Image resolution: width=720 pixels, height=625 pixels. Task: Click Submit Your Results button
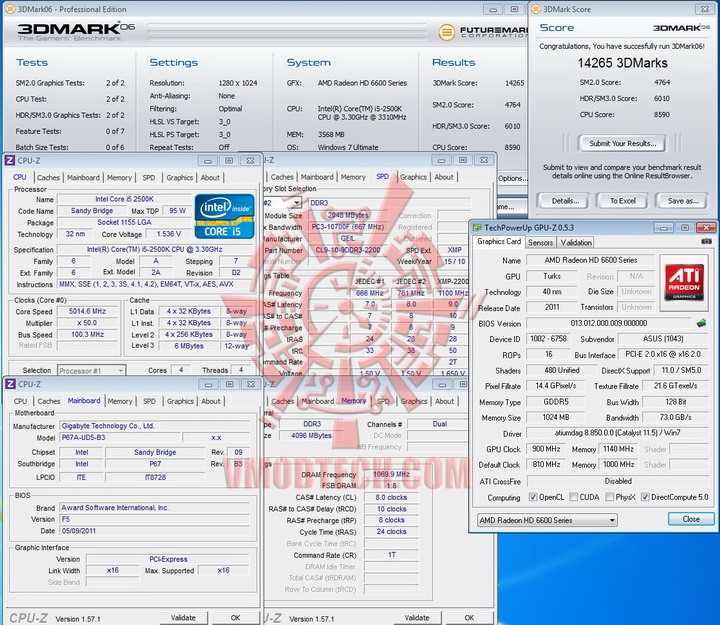(x=623, y=143)
